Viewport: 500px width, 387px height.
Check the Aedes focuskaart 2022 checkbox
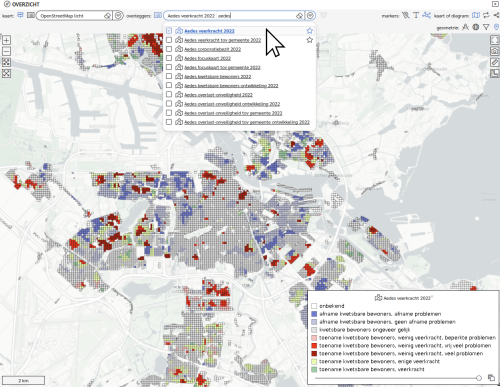coord(169,58)
